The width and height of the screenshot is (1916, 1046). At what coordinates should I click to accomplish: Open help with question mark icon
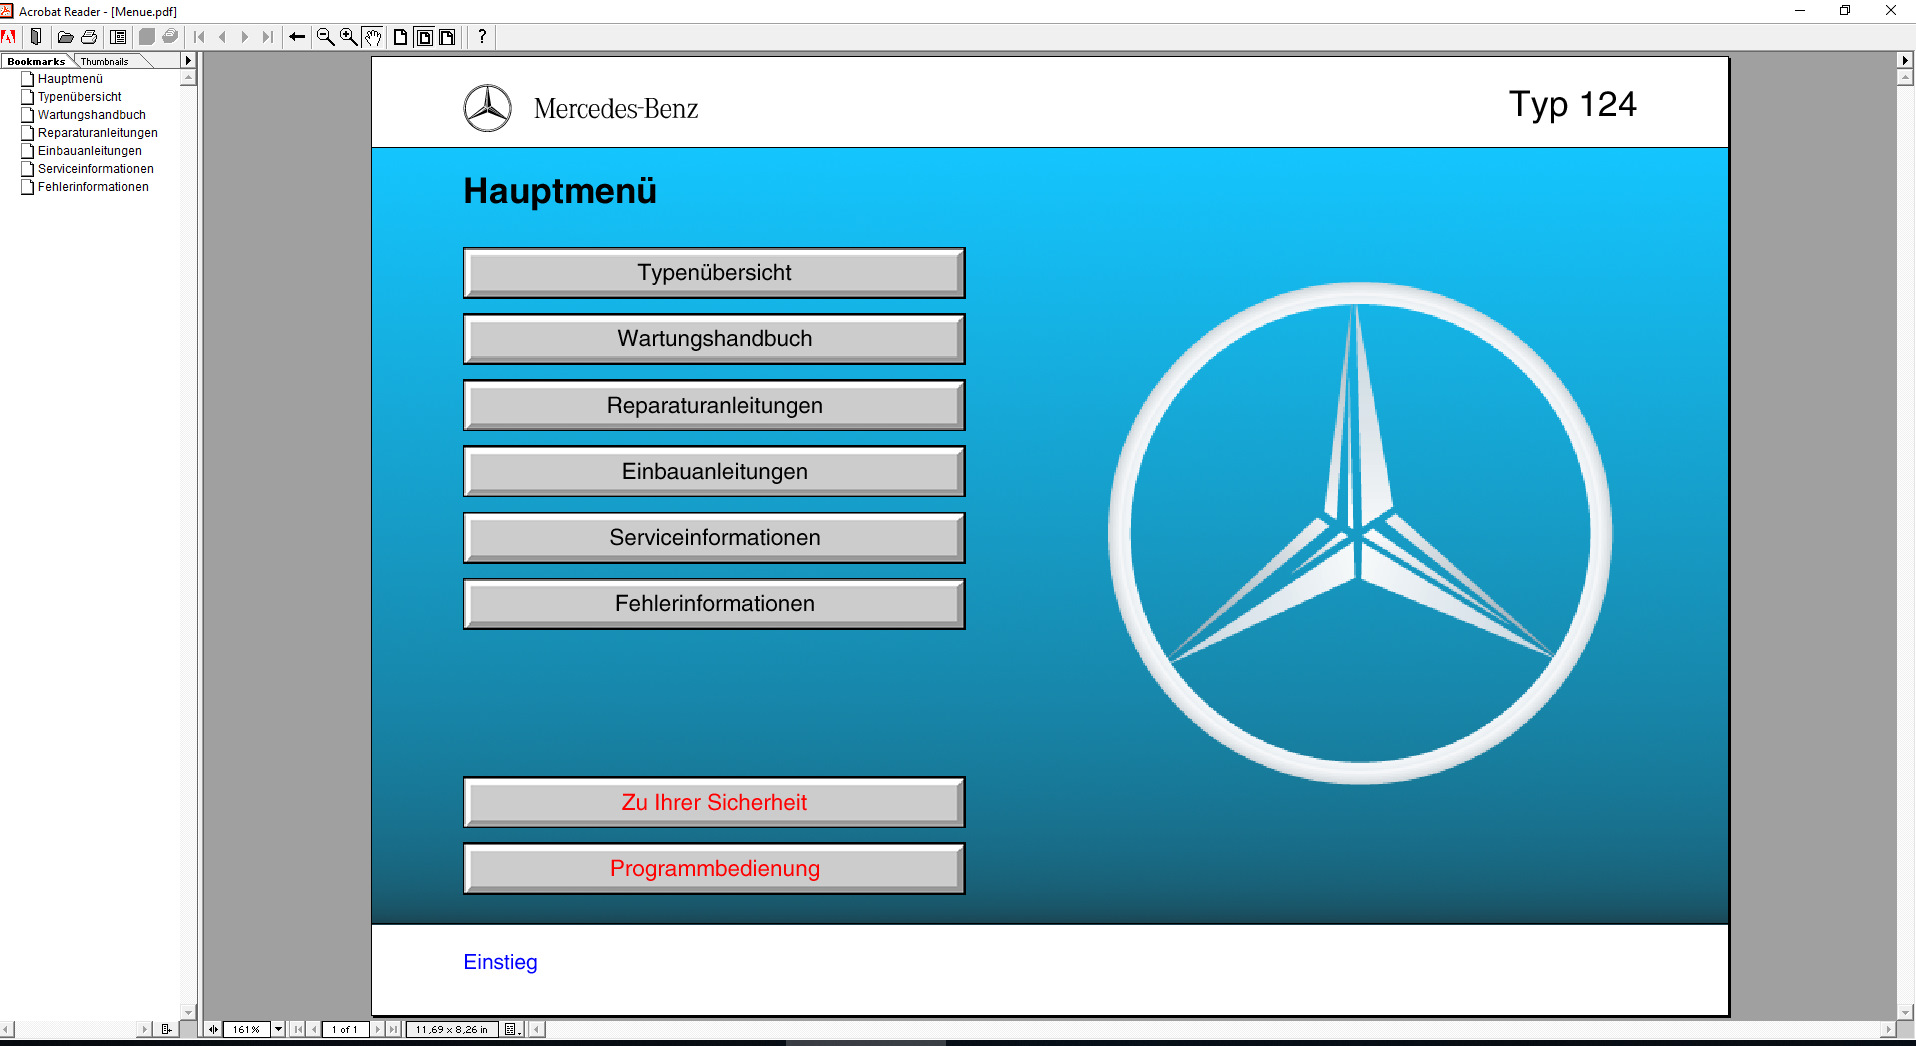click(x=482, y=37)
